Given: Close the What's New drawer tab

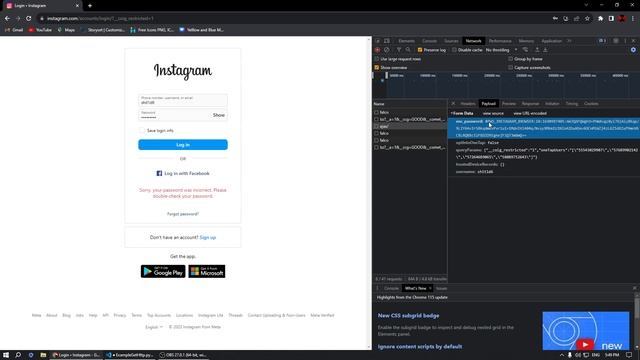Looking at the screenshot, I should [x=430, y=289].
